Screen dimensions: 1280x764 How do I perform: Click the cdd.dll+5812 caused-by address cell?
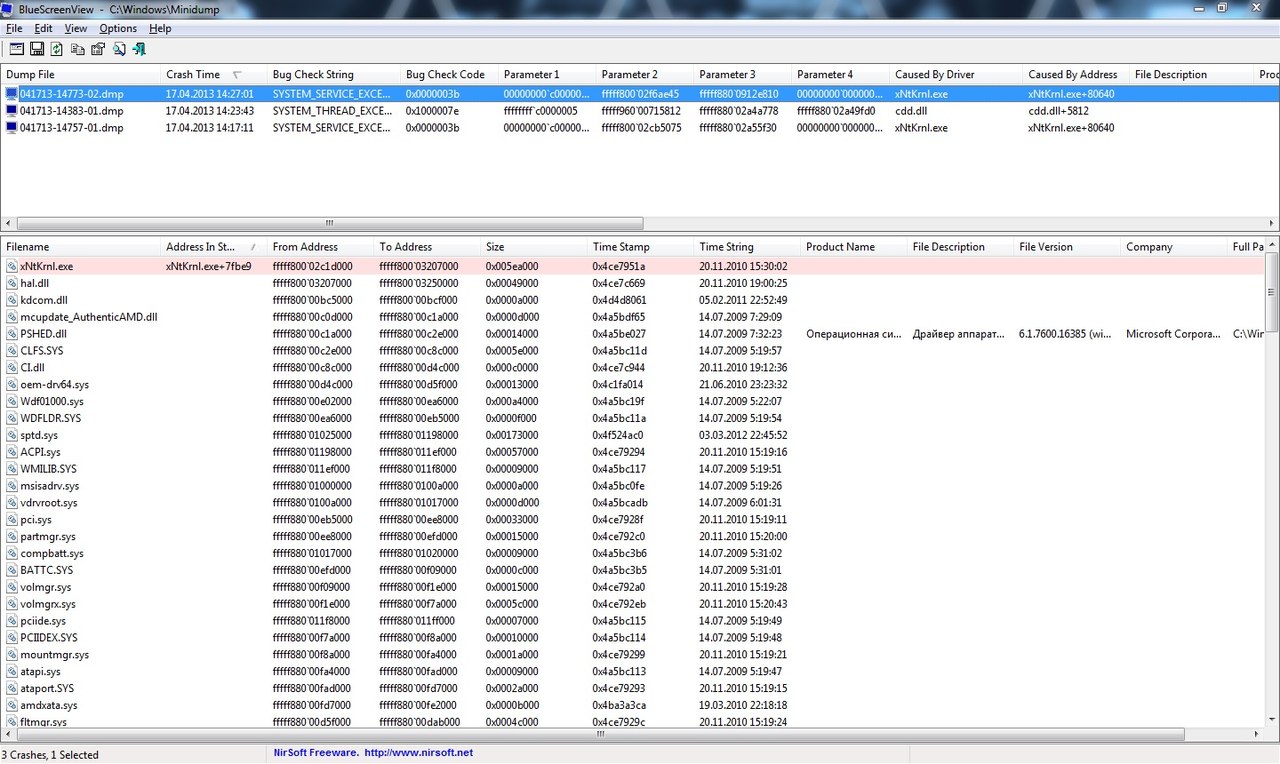[1058, 111]
